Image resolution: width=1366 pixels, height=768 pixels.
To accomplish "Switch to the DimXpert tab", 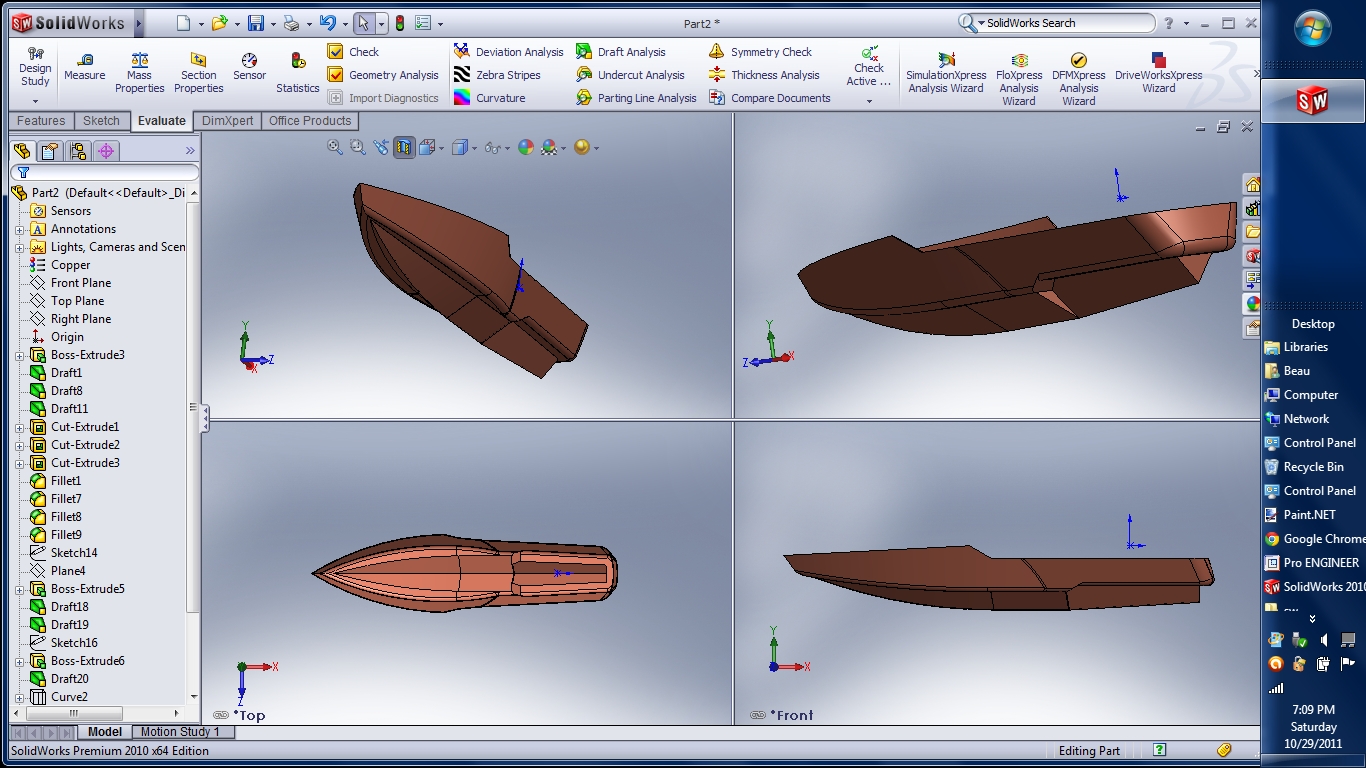I will pos(227,121).
